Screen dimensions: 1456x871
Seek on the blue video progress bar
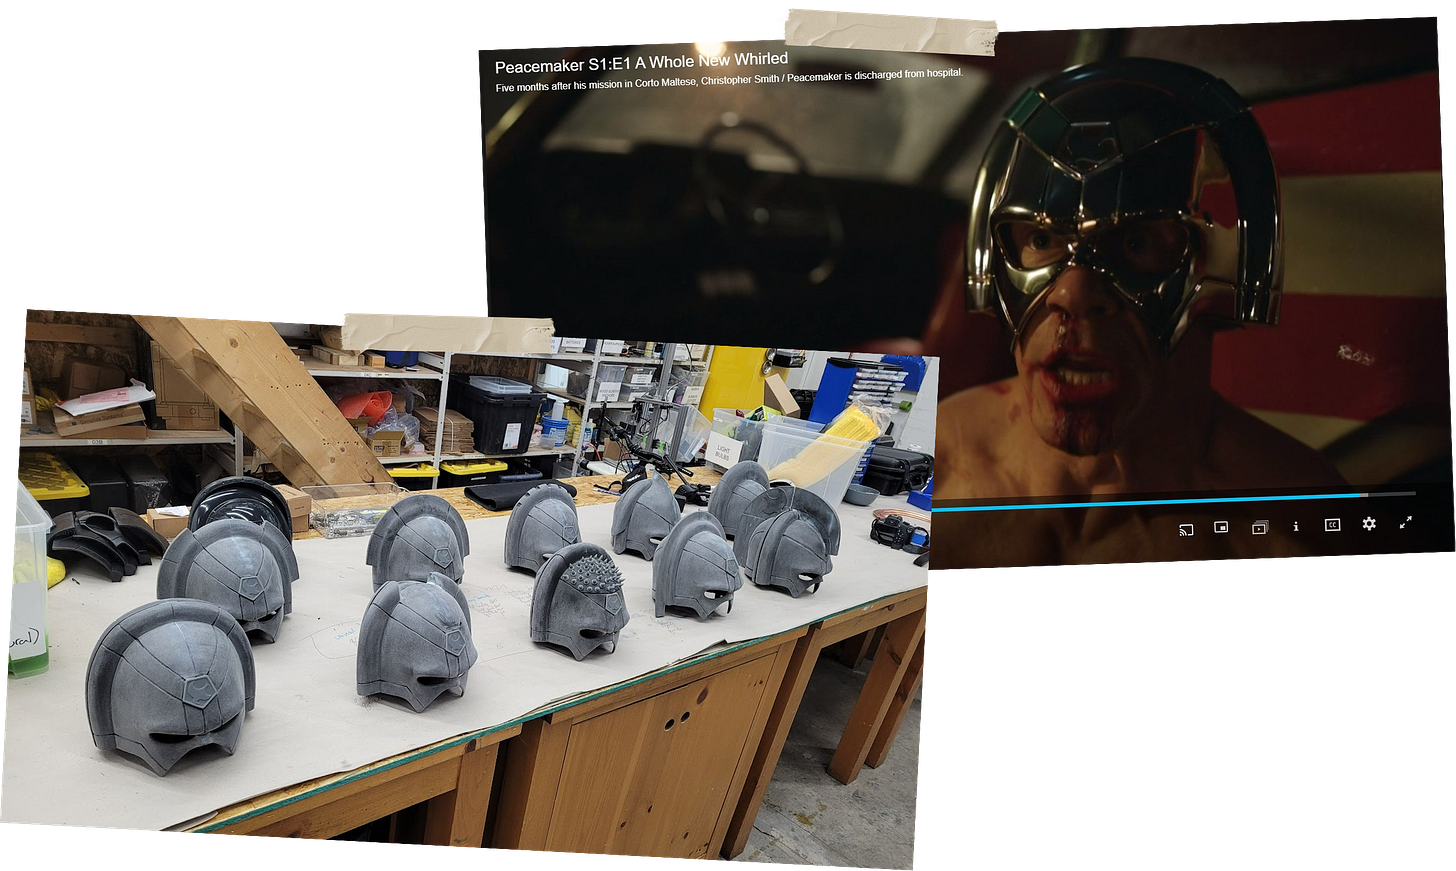(x=1173, y=500)
